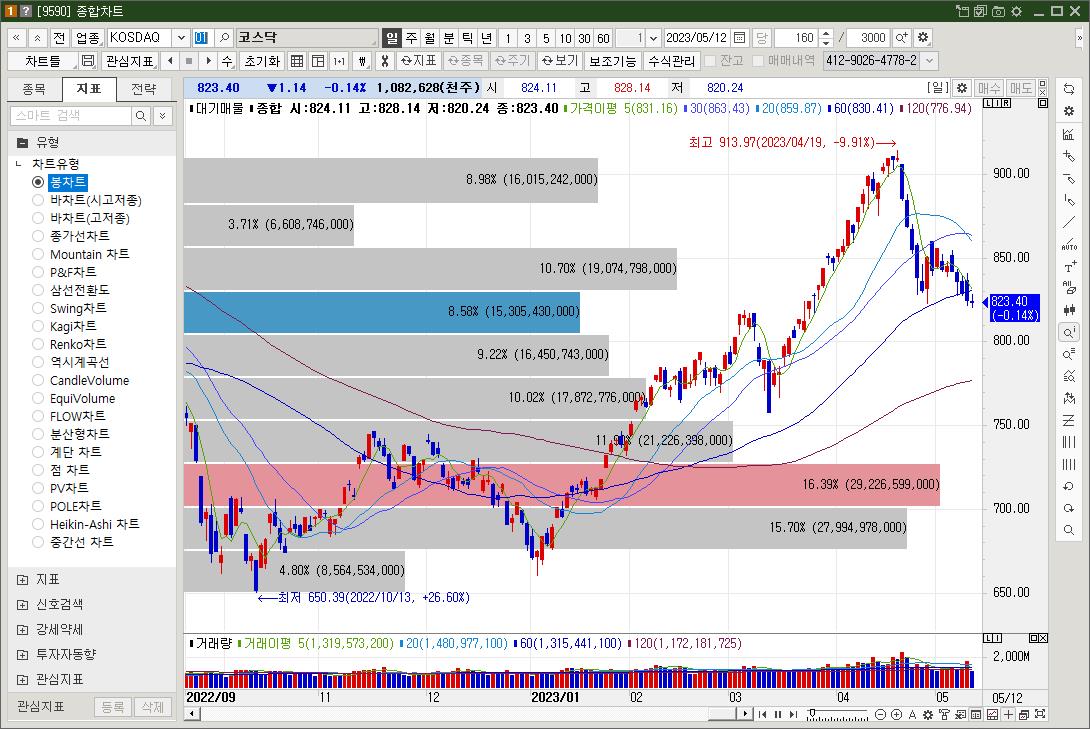Select Mountain 차트 radio option
This screenshot has height=729, width=1090.
[38, 254]
